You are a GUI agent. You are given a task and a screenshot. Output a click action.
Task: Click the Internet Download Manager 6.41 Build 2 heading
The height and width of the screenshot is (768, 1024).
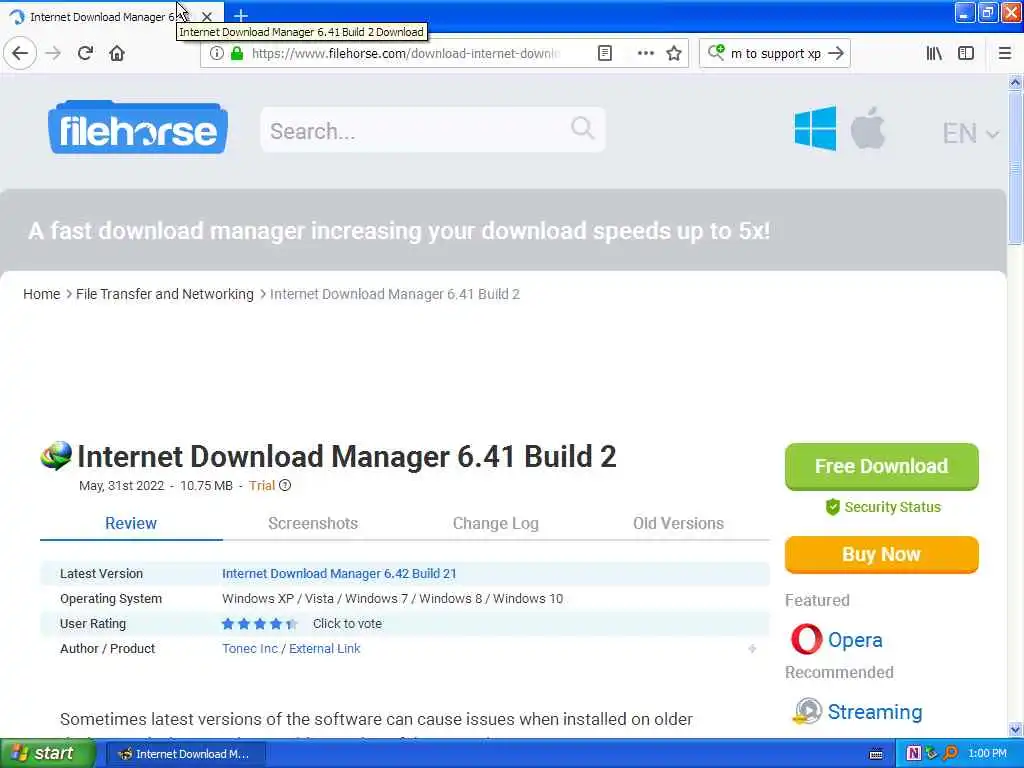347,456
